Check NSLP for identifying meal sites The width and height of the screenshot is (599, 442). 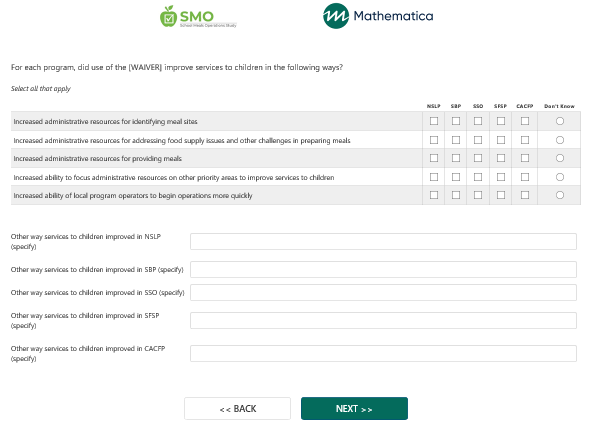click(434, 121)
